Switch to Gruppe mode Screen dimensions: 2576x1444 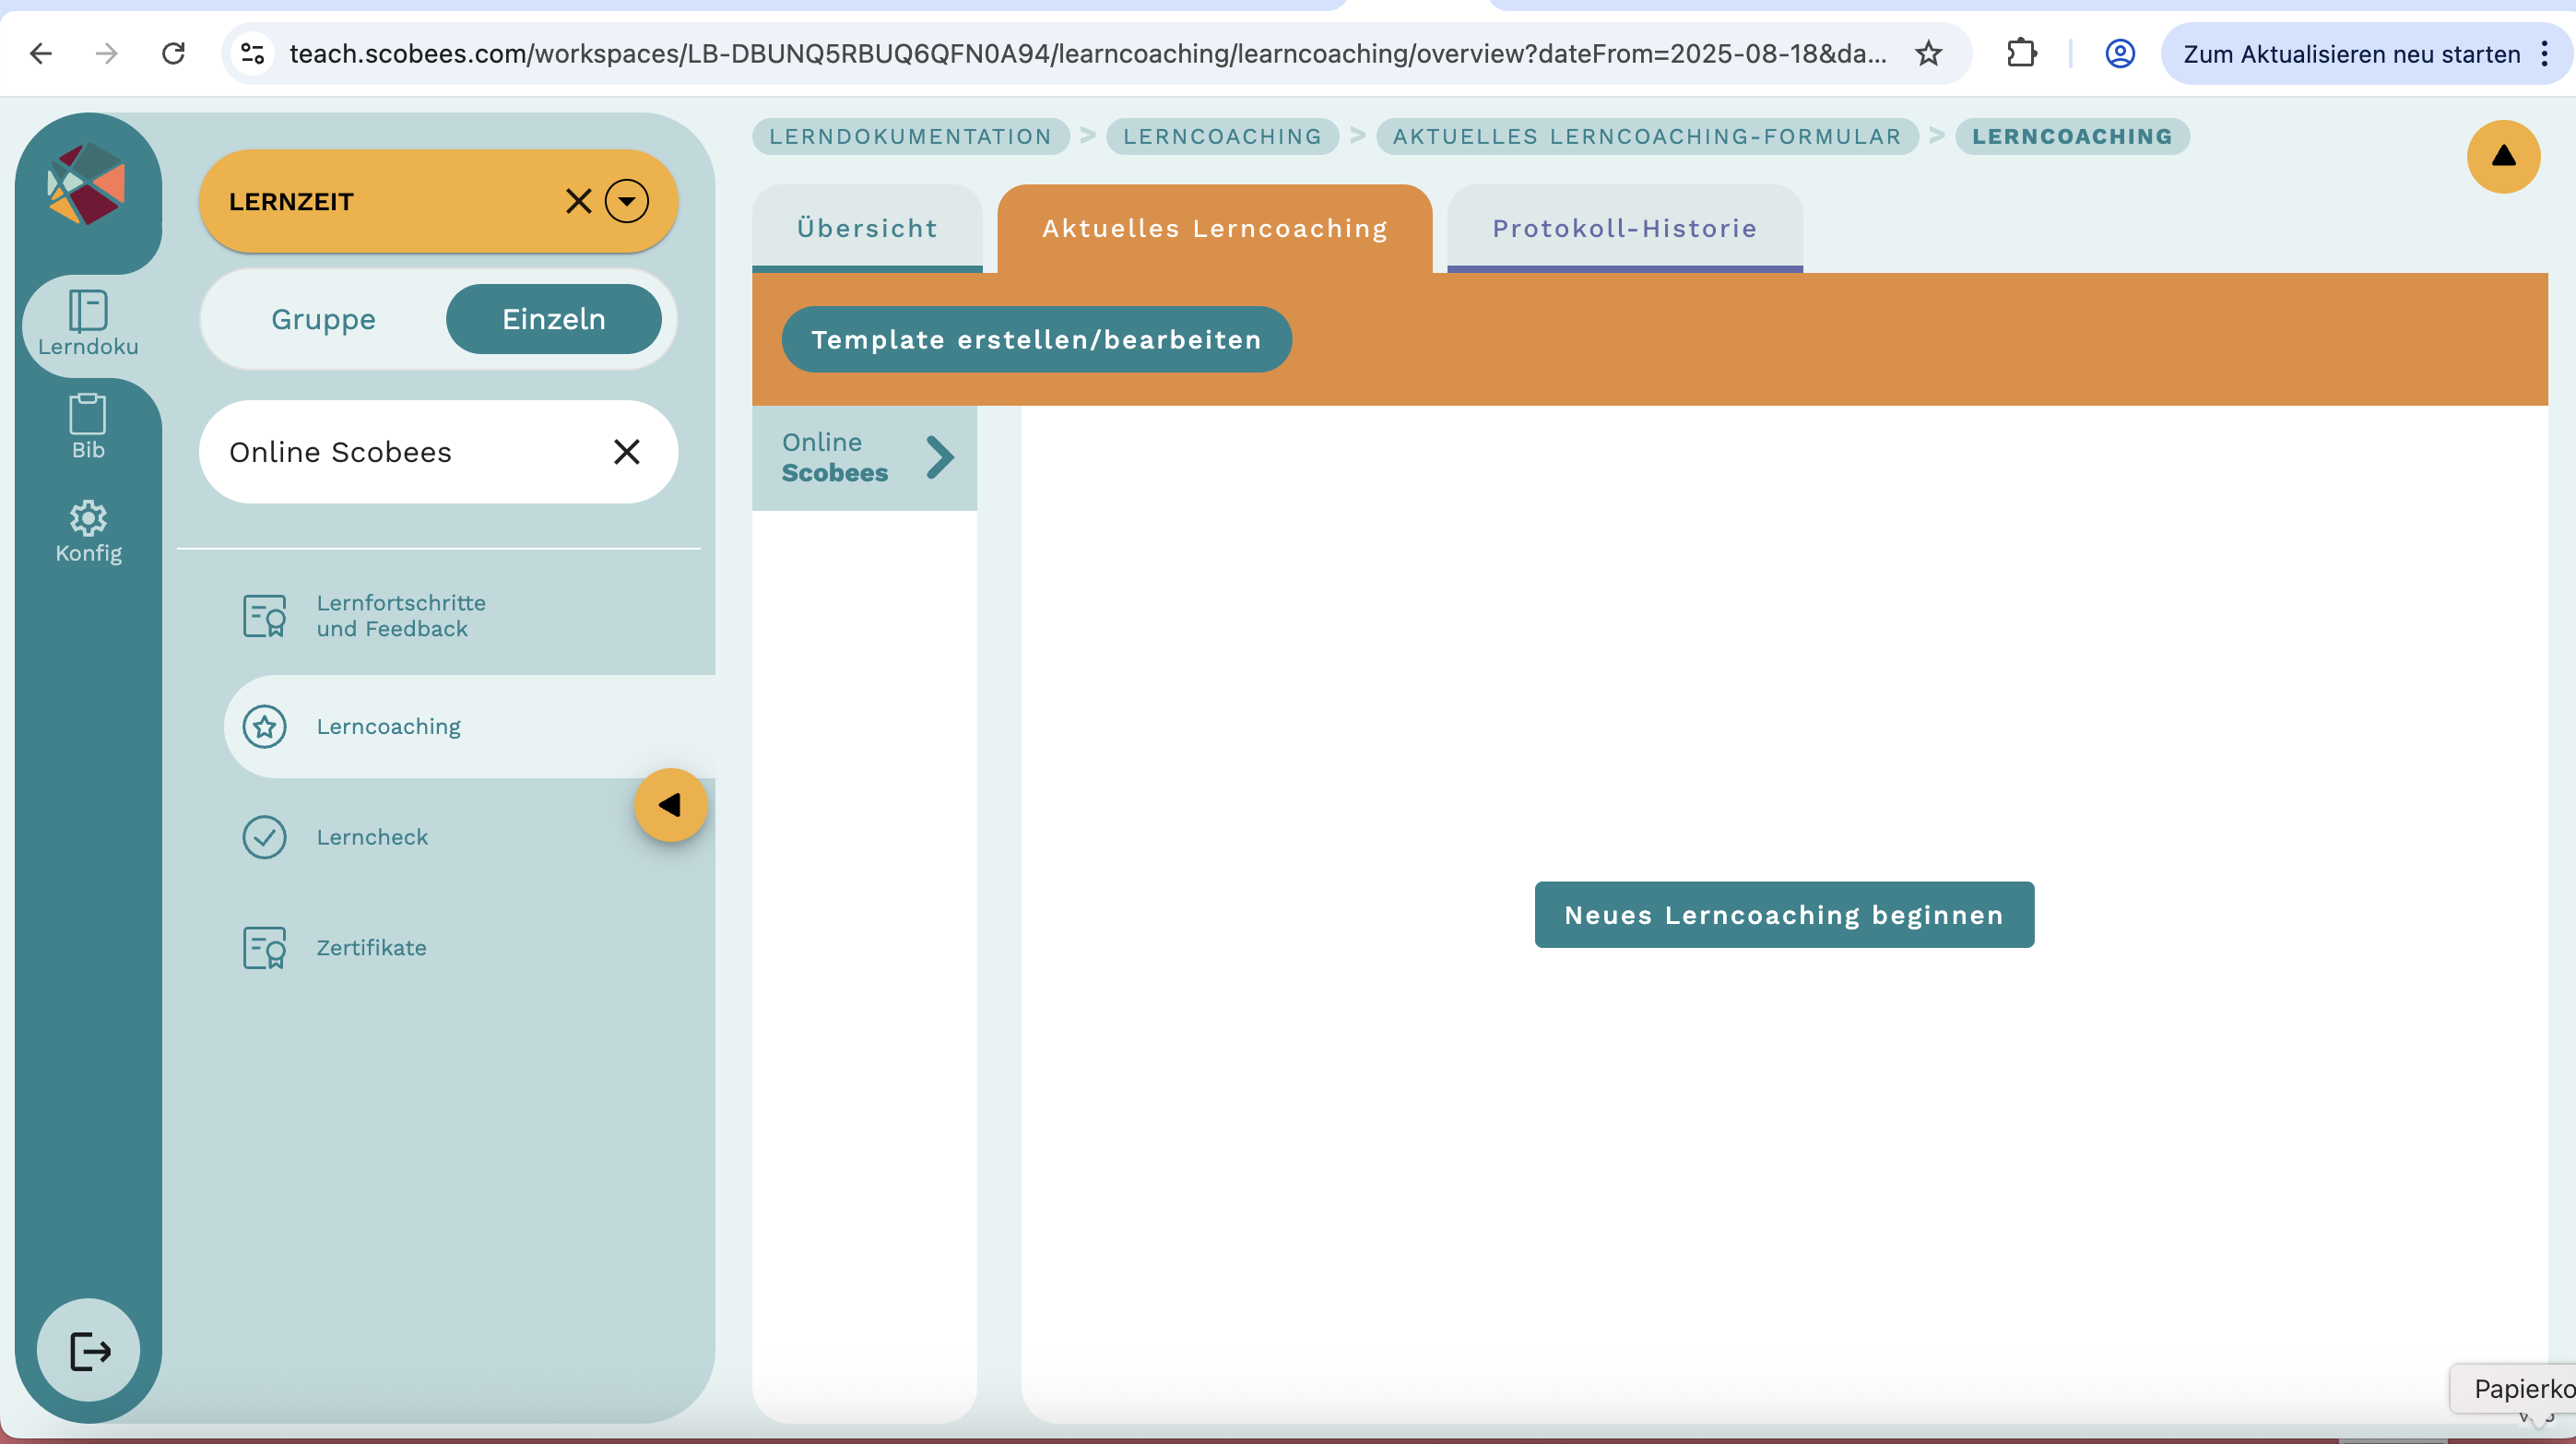pos(323,319)
